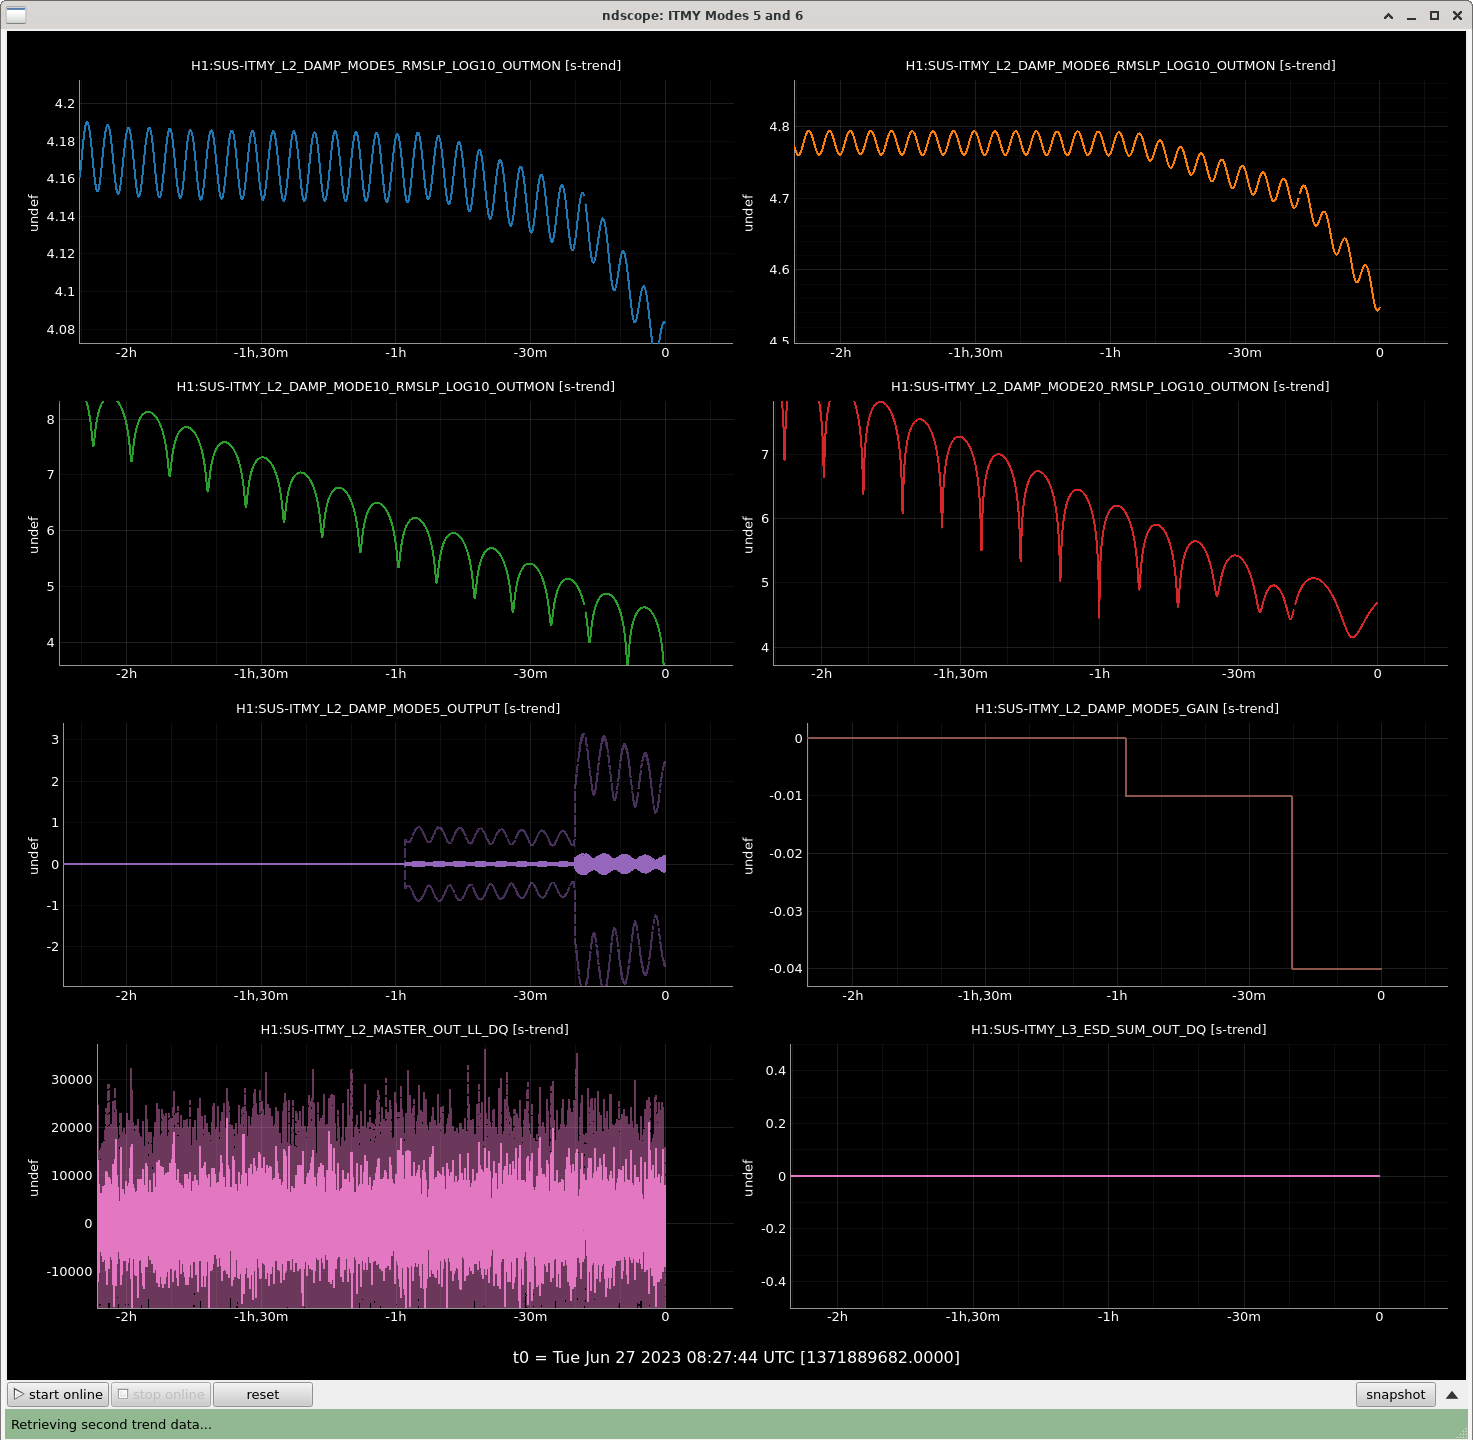
Task: Click the MODE5_RMSLP_LOG10_OUTMON plot title
Action: tap(406, 65)
